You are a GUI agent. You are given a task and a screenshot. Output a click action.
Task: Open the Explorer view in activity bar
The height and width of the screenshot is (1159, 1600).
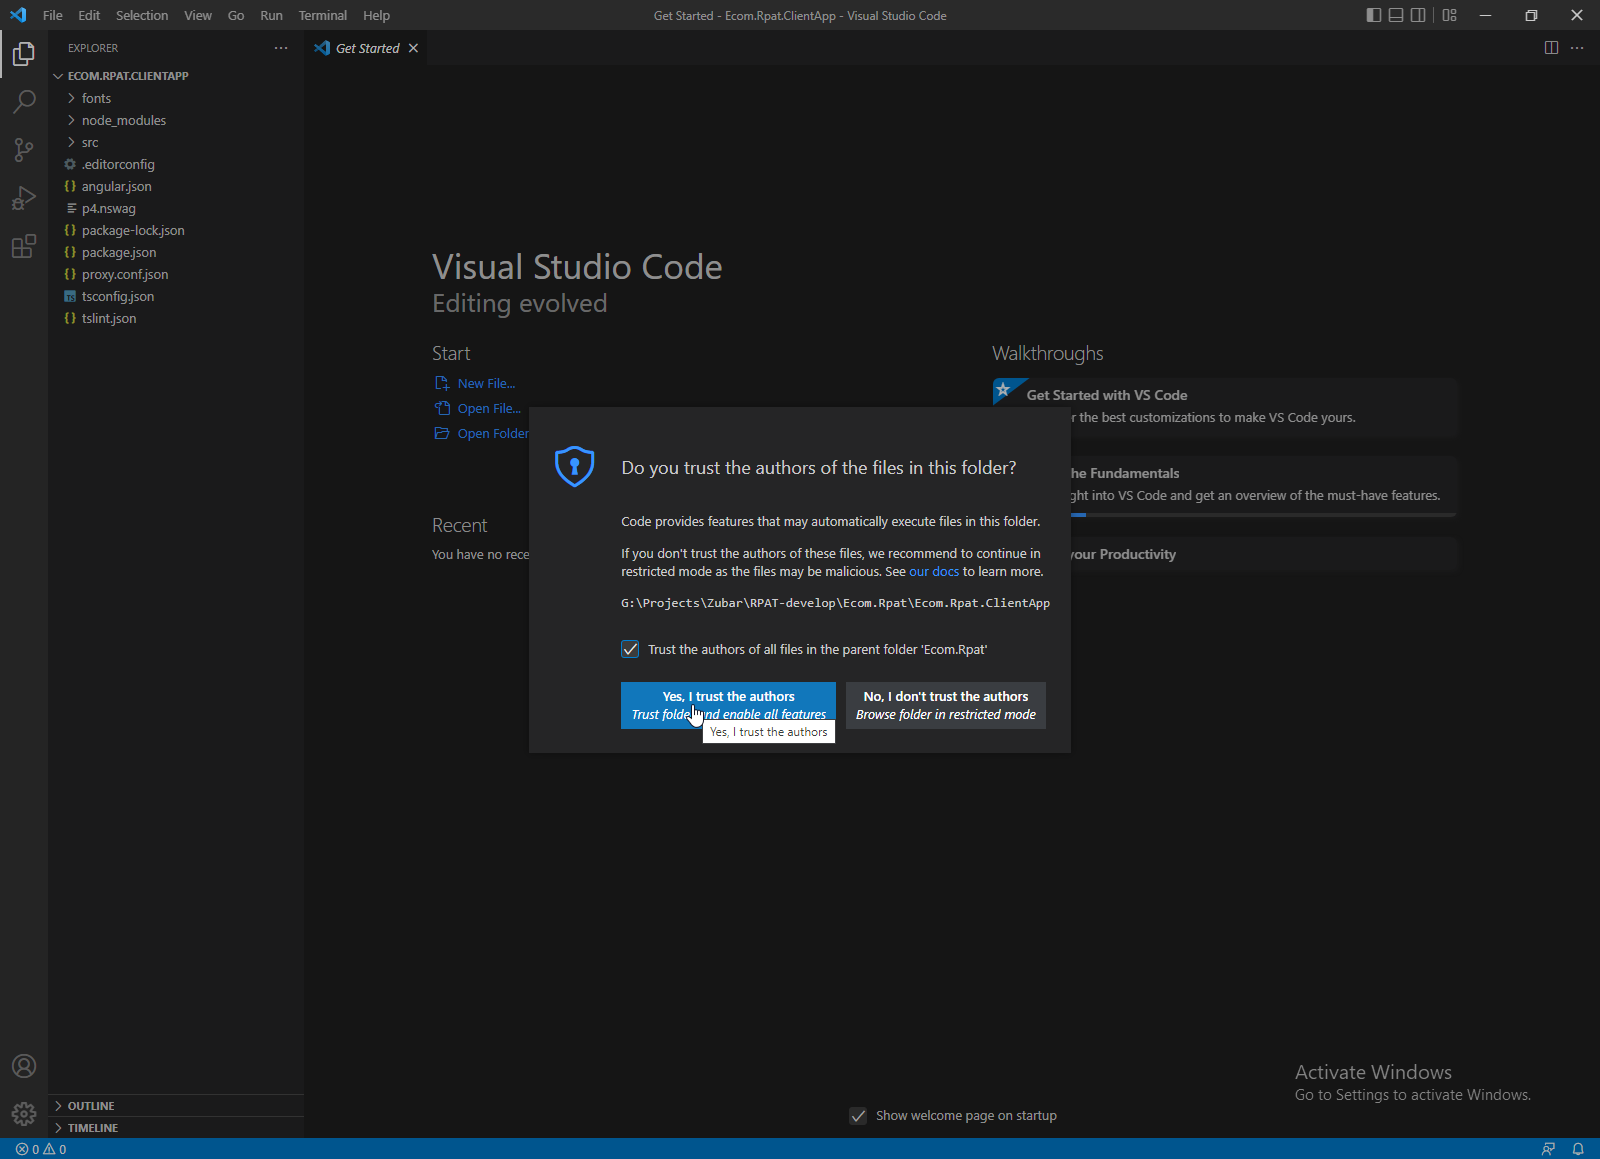point(24,53)
